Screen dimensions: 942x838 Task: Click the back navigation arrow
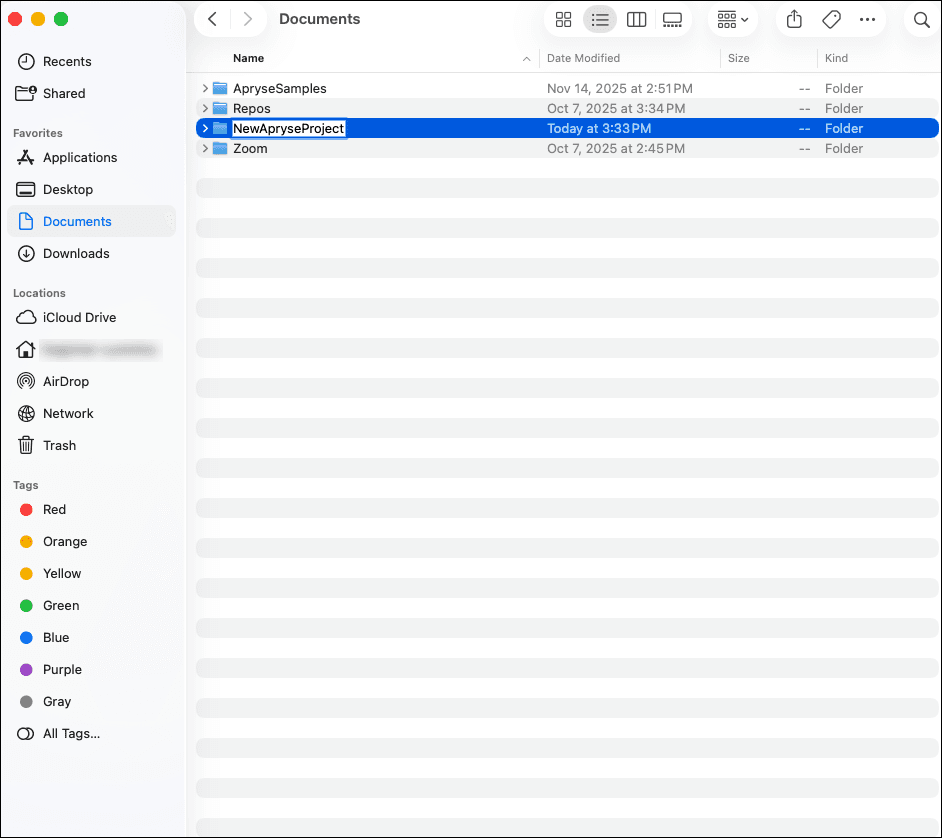[x=212, y=20]
